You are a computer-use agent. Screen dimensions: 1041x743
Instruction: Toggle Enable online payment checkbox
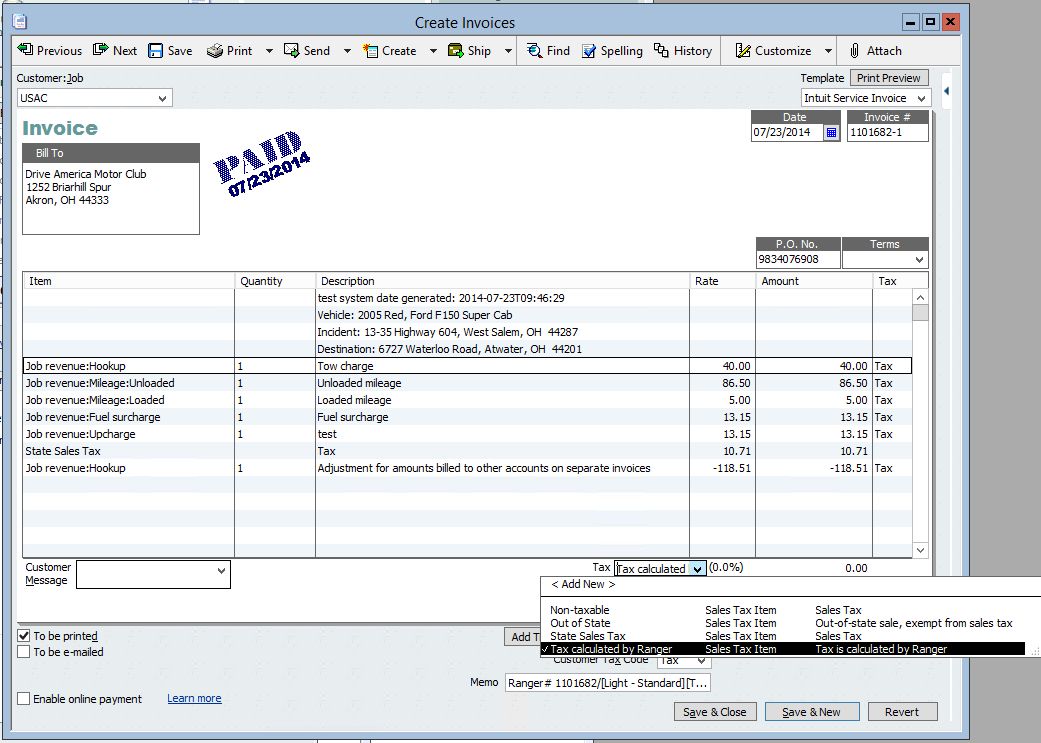pos(24,699)
